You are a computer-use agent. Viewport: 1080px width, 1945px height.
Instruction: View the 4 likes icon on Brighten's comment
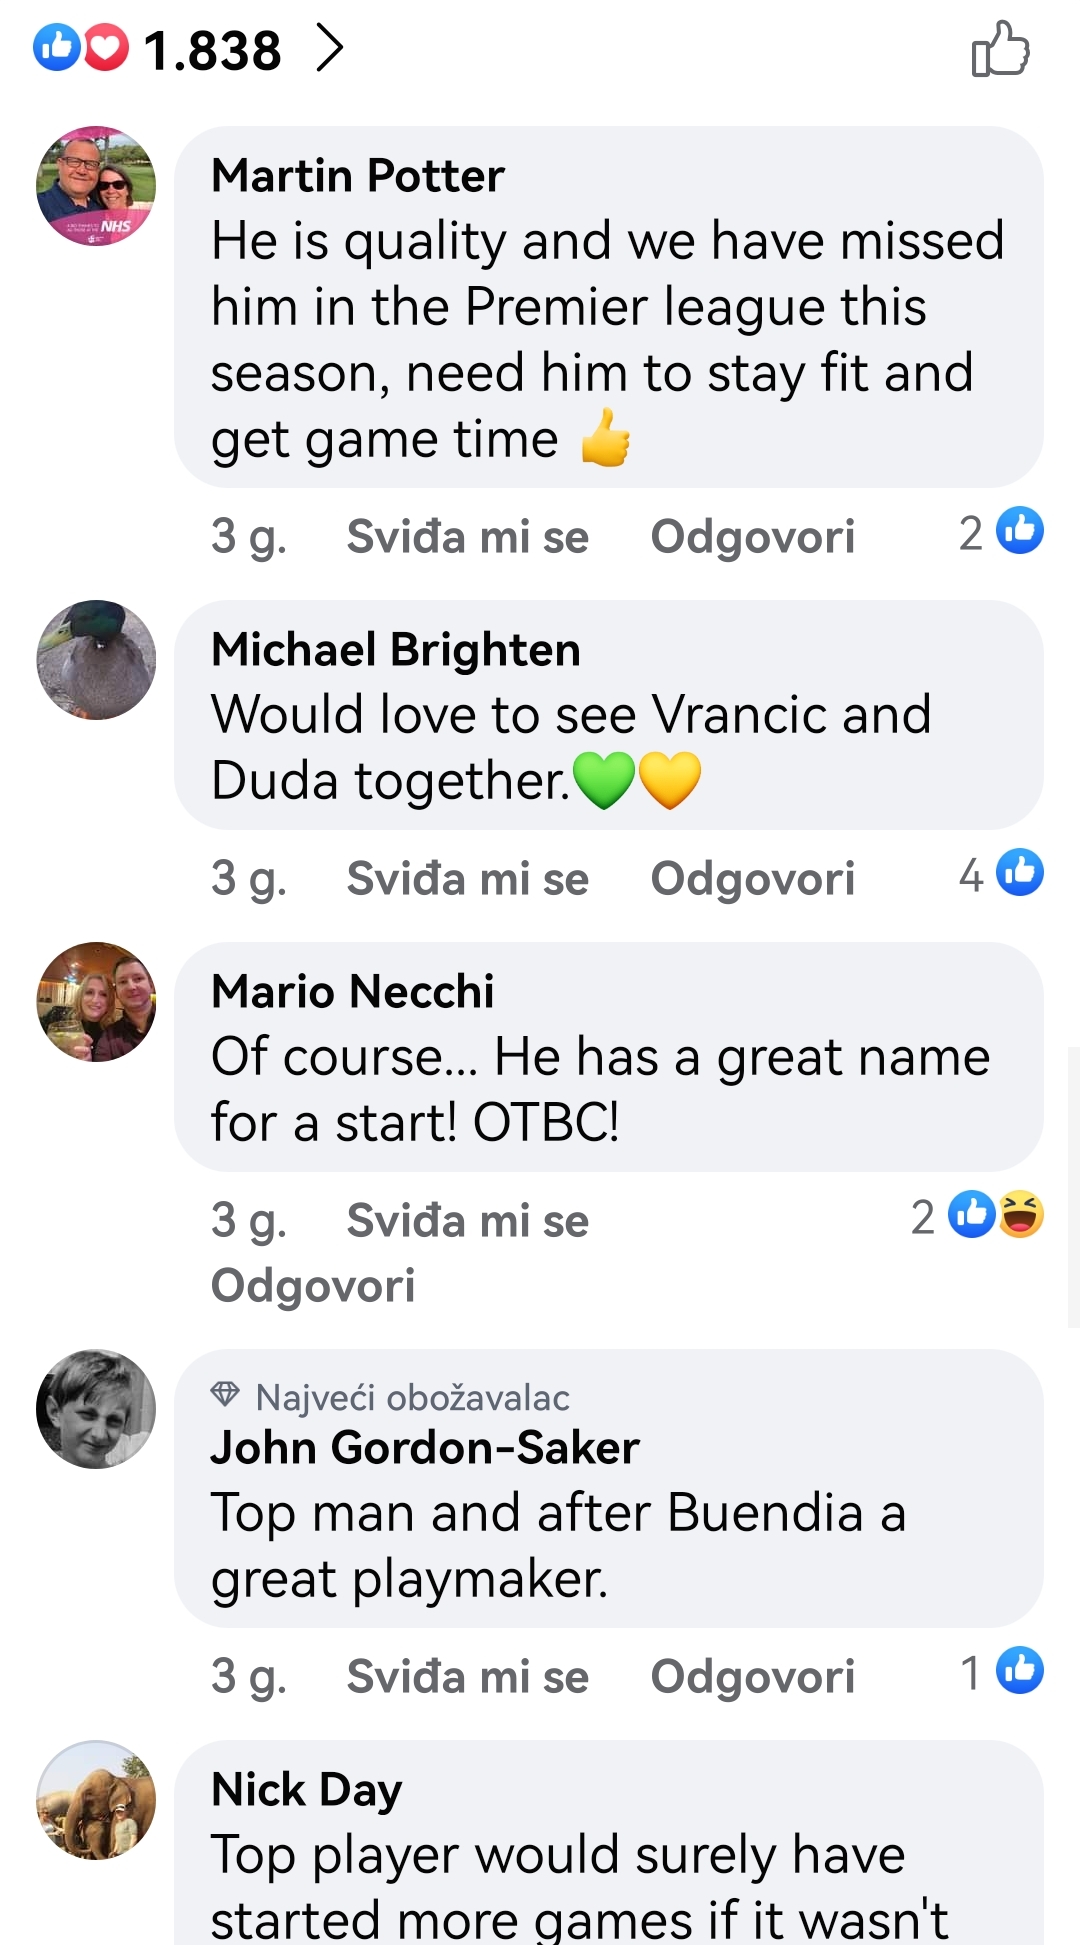(x=1020, y=873)
